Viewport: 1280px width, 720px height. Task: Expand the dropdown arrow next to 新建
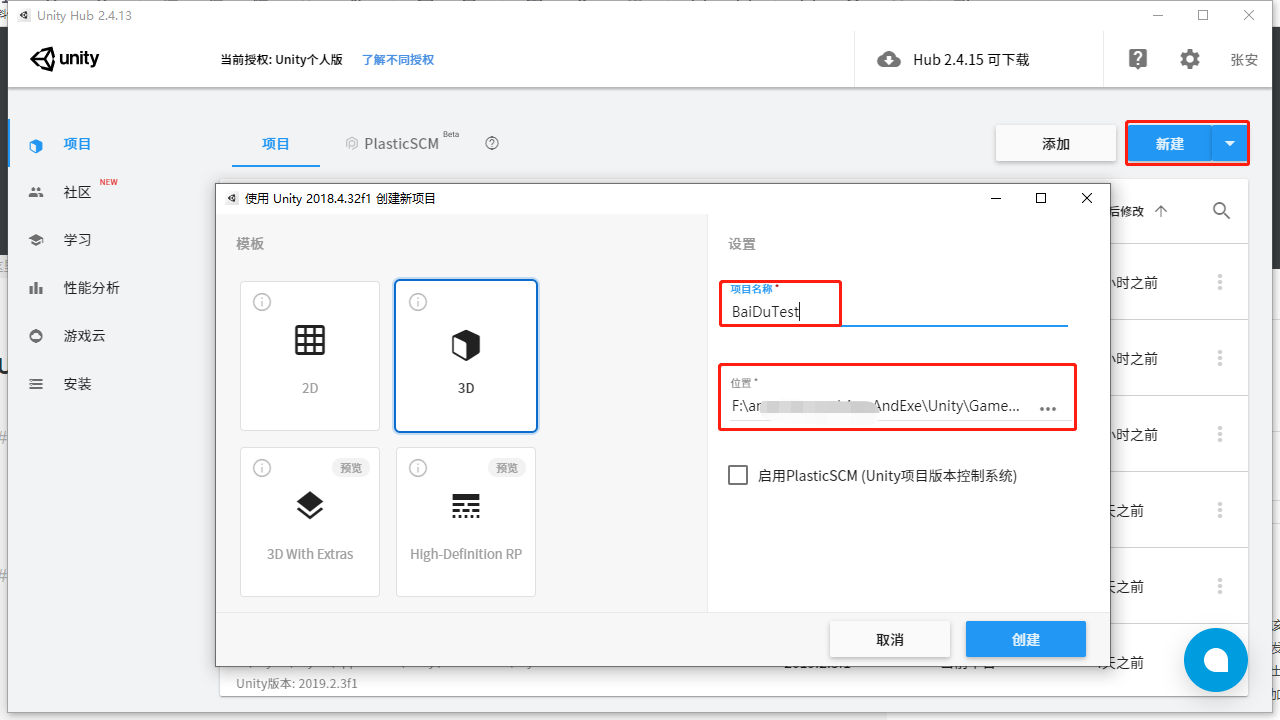1230,144
